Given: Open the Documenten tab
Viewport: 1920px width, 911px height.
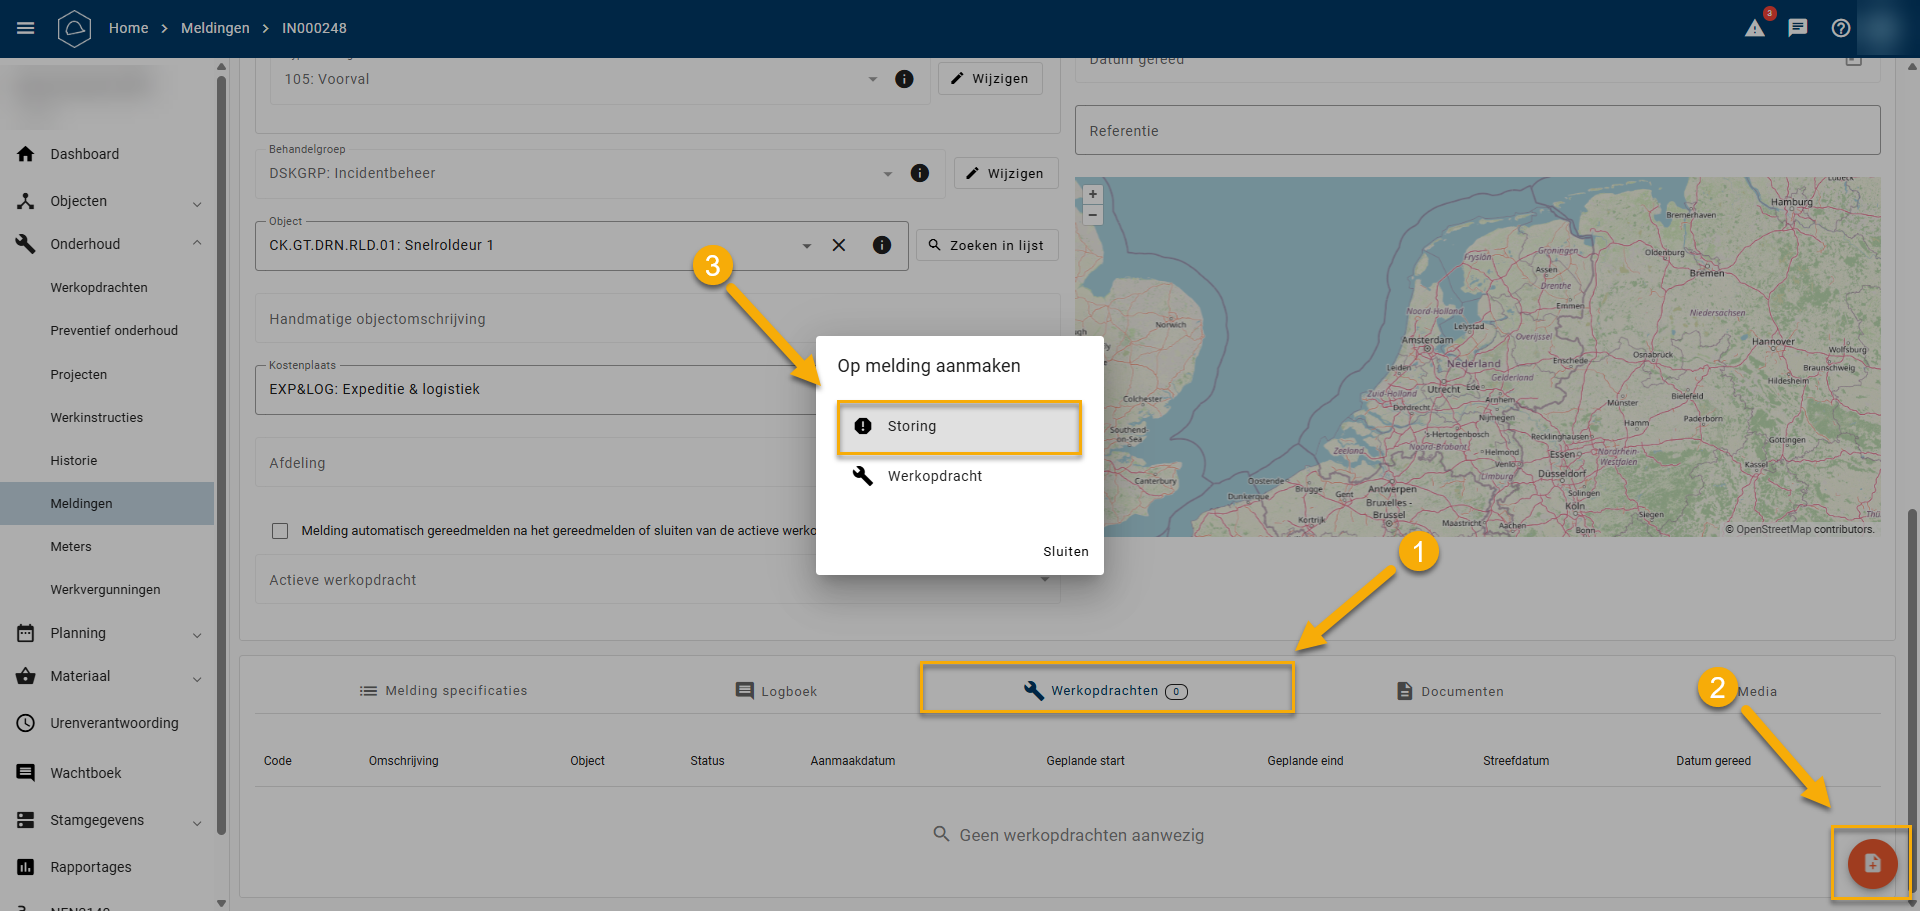Looking at the screenshot, I should coord(1450,691).
